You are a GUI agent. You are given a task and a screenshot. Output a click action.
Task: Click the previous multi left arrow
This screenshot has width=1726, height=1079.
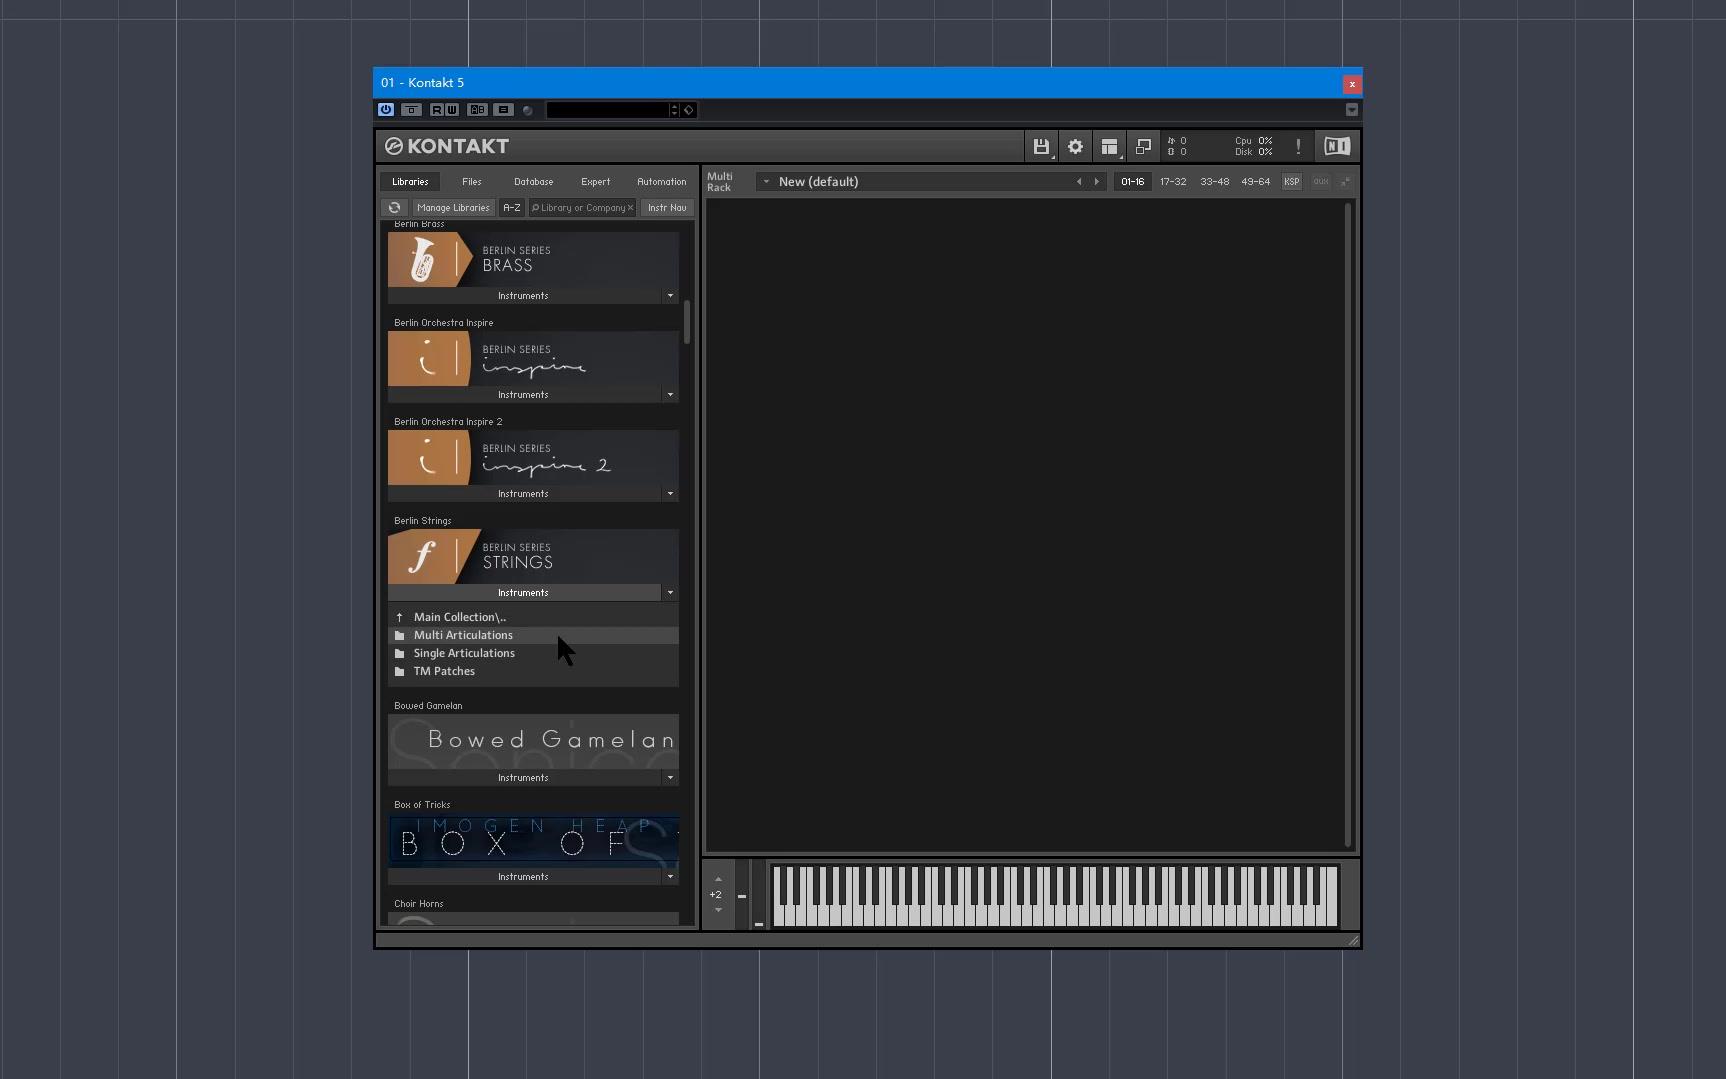[x=1079, y=182]
